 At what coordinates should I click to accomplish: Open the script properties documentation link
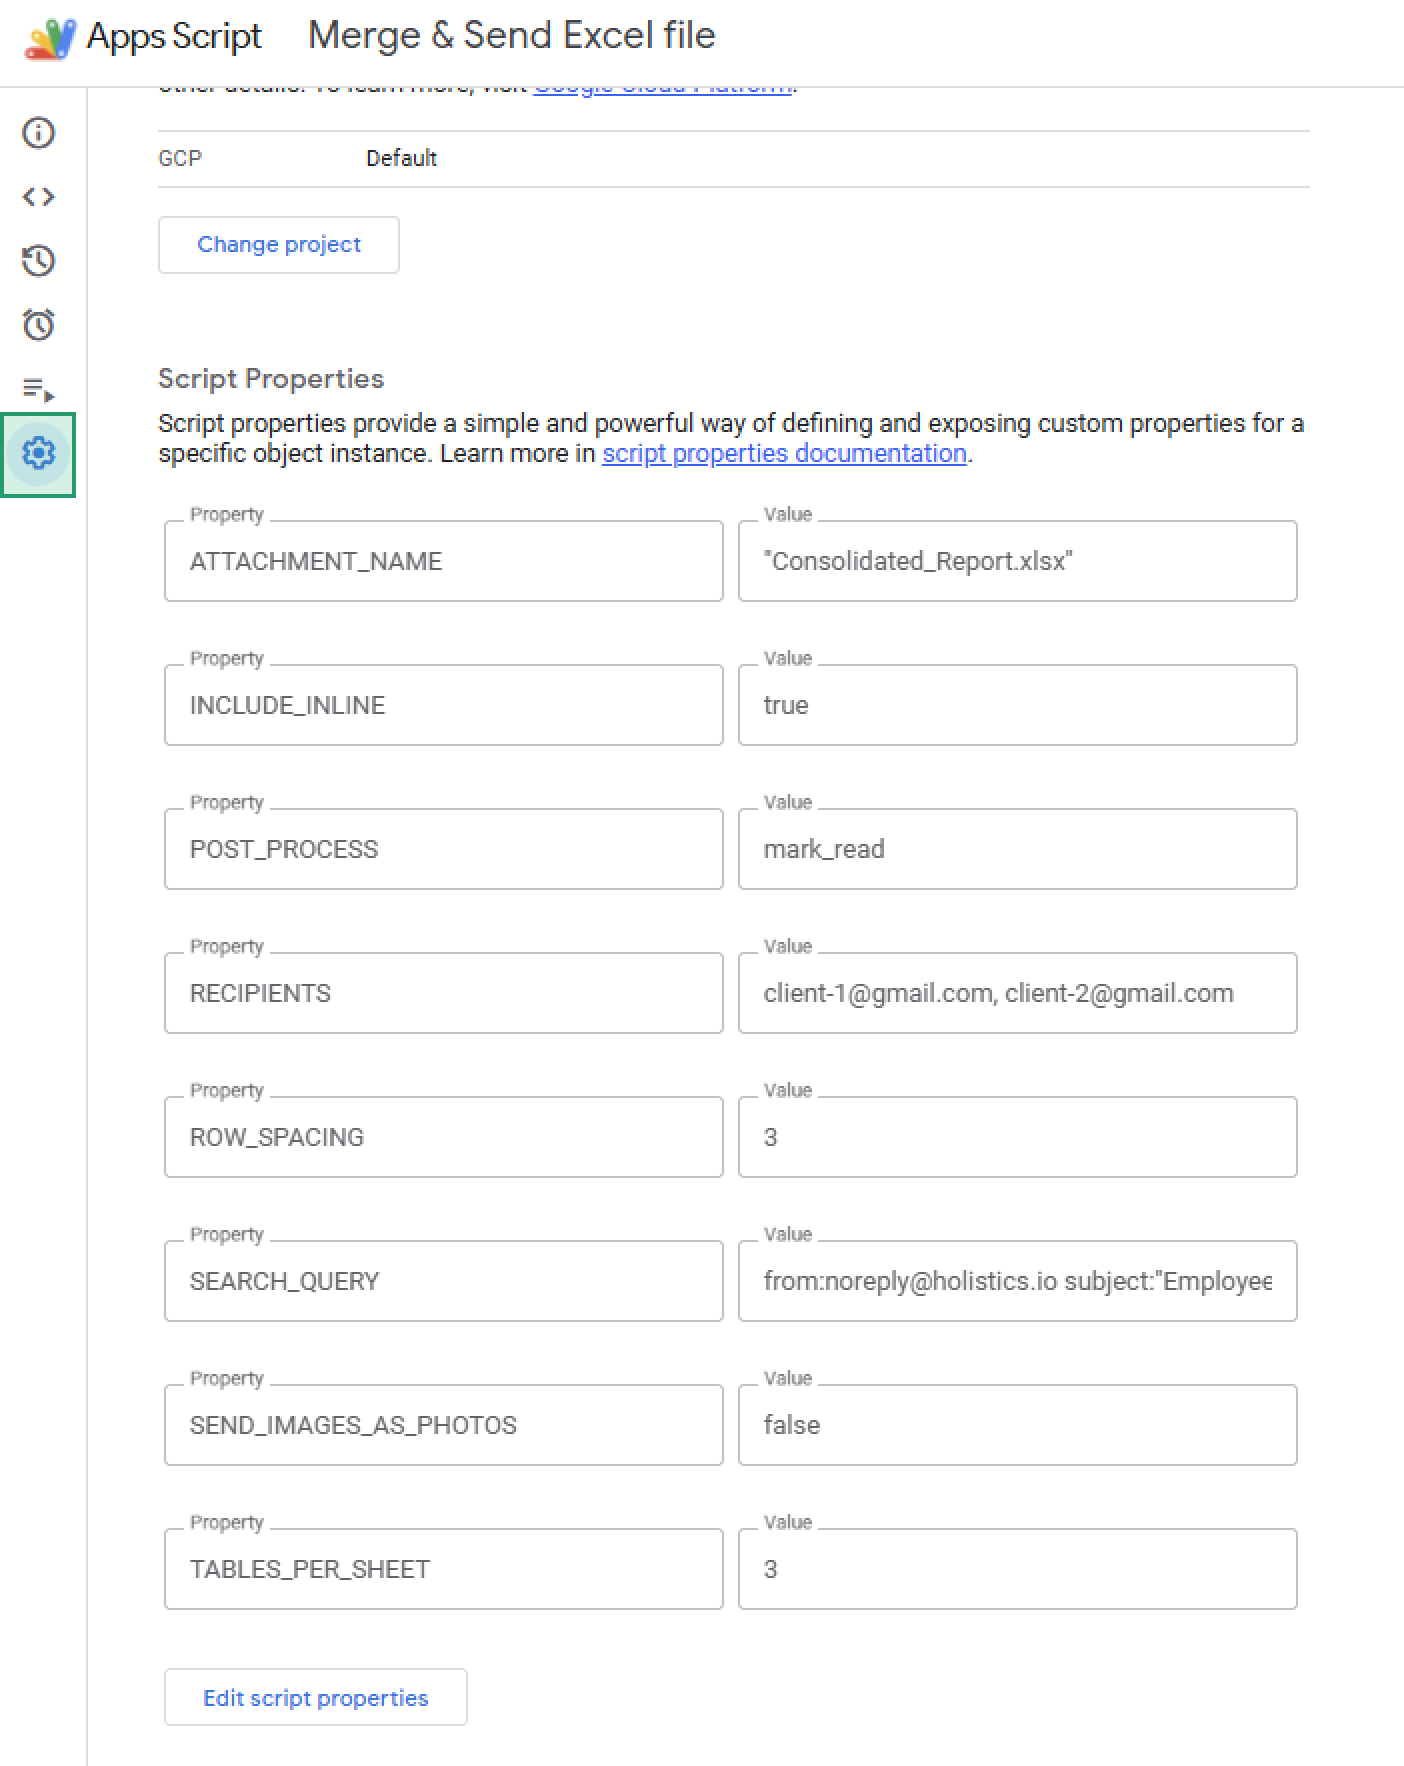pyautogui.click(x=784, y=454)
